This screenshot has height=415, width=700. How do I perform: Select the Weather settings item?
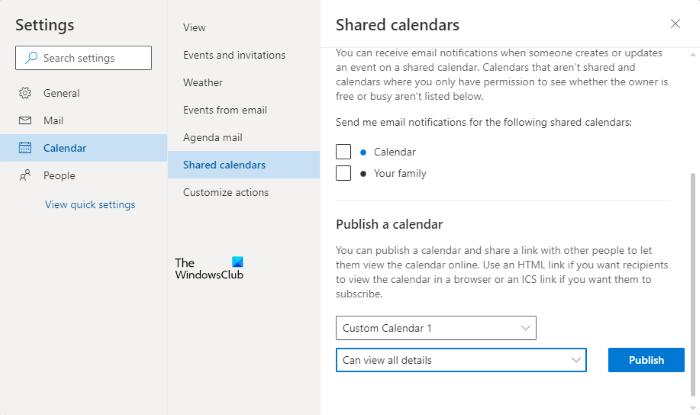click(203, 82)
